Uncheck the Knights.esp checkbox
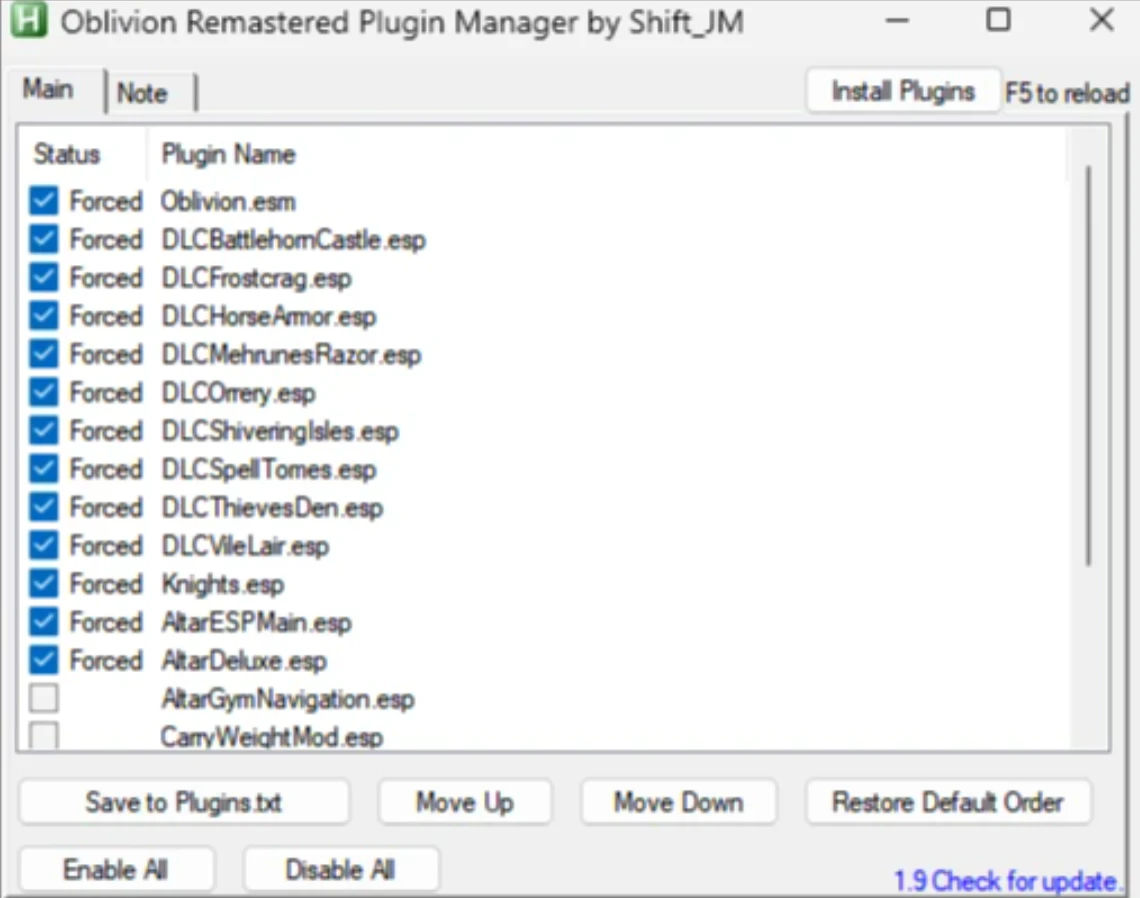Screen dimensions: 1140x898 [x=42, y=584]
